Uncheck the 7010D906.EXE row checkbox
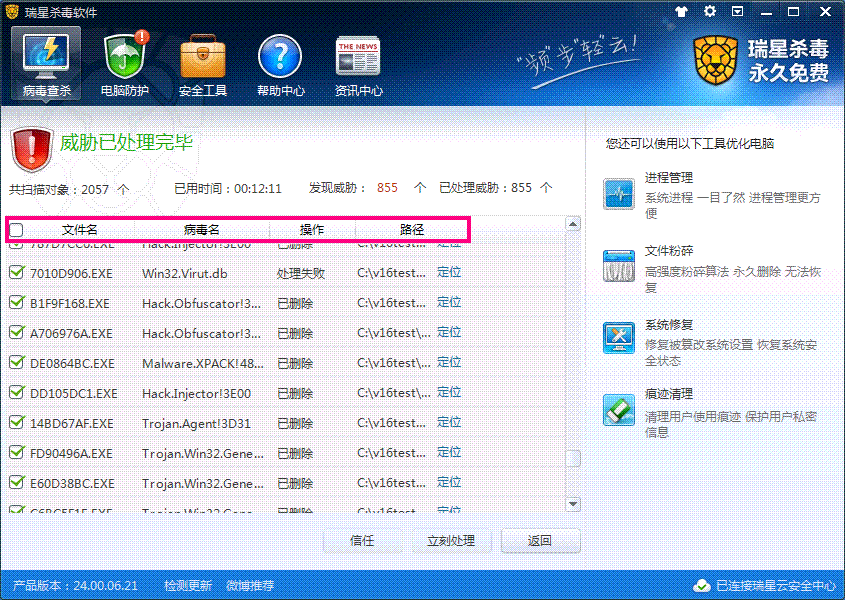Image resolution: width=845 pixels, height=600 pixels. tap(17, 272)
